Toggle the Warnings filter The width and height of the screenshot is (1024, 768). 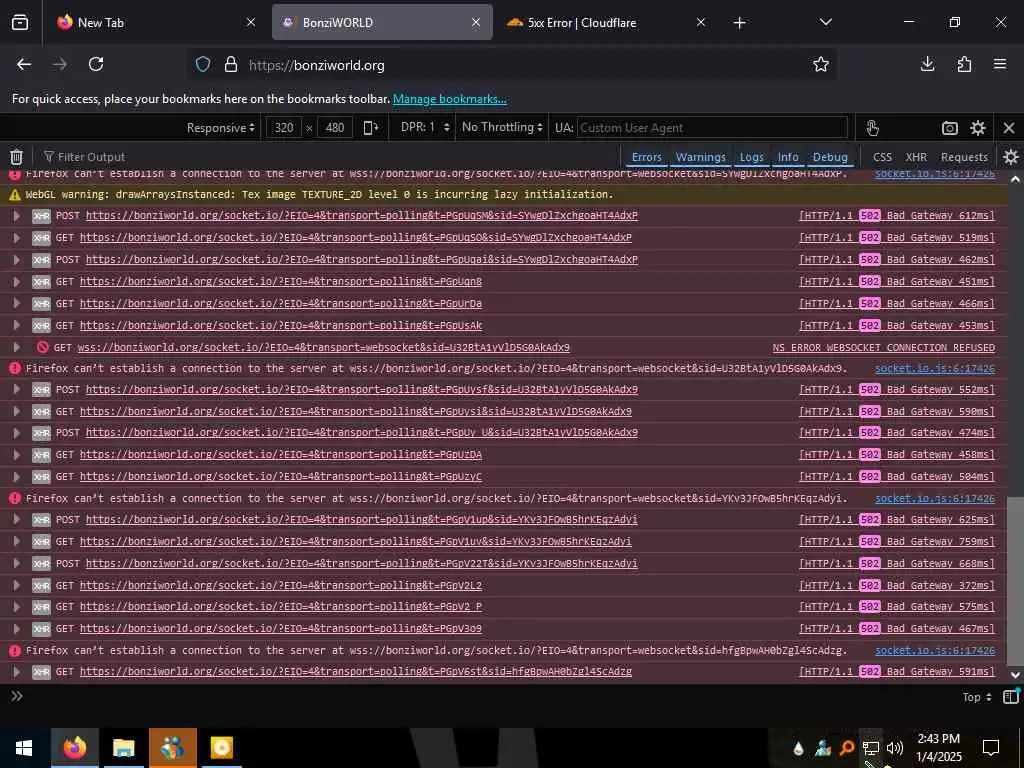(x=701, y=157)
